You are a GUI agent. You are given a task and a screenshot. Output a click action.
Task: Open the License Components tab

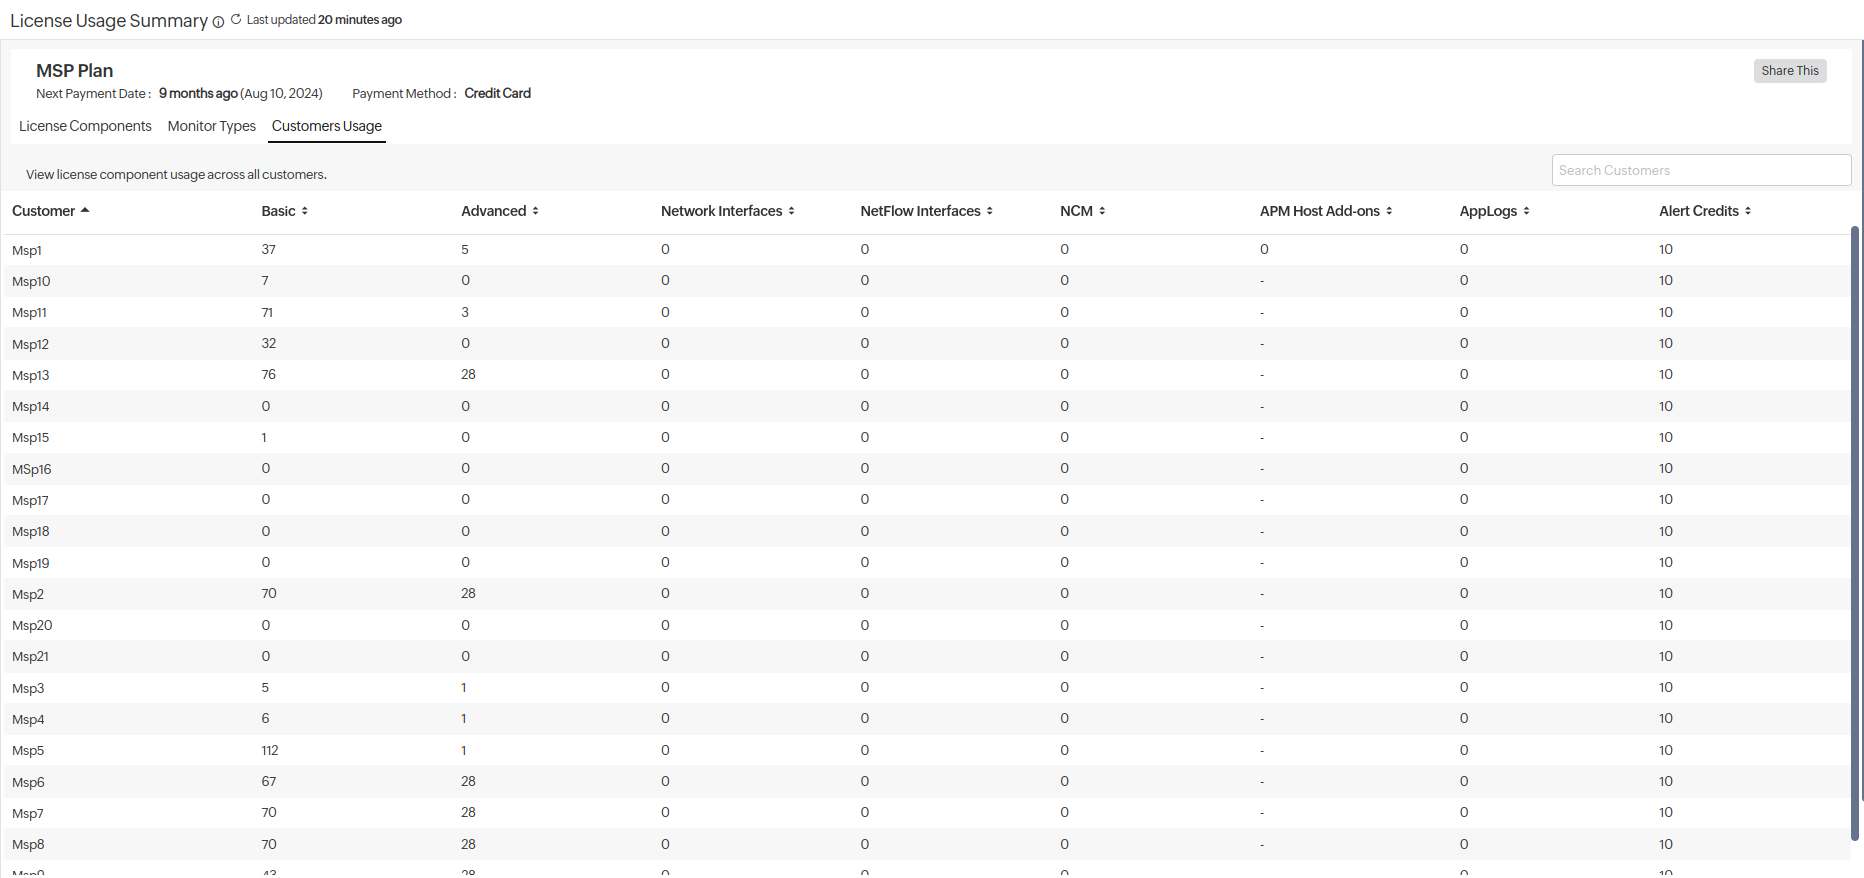click(85, 126)
